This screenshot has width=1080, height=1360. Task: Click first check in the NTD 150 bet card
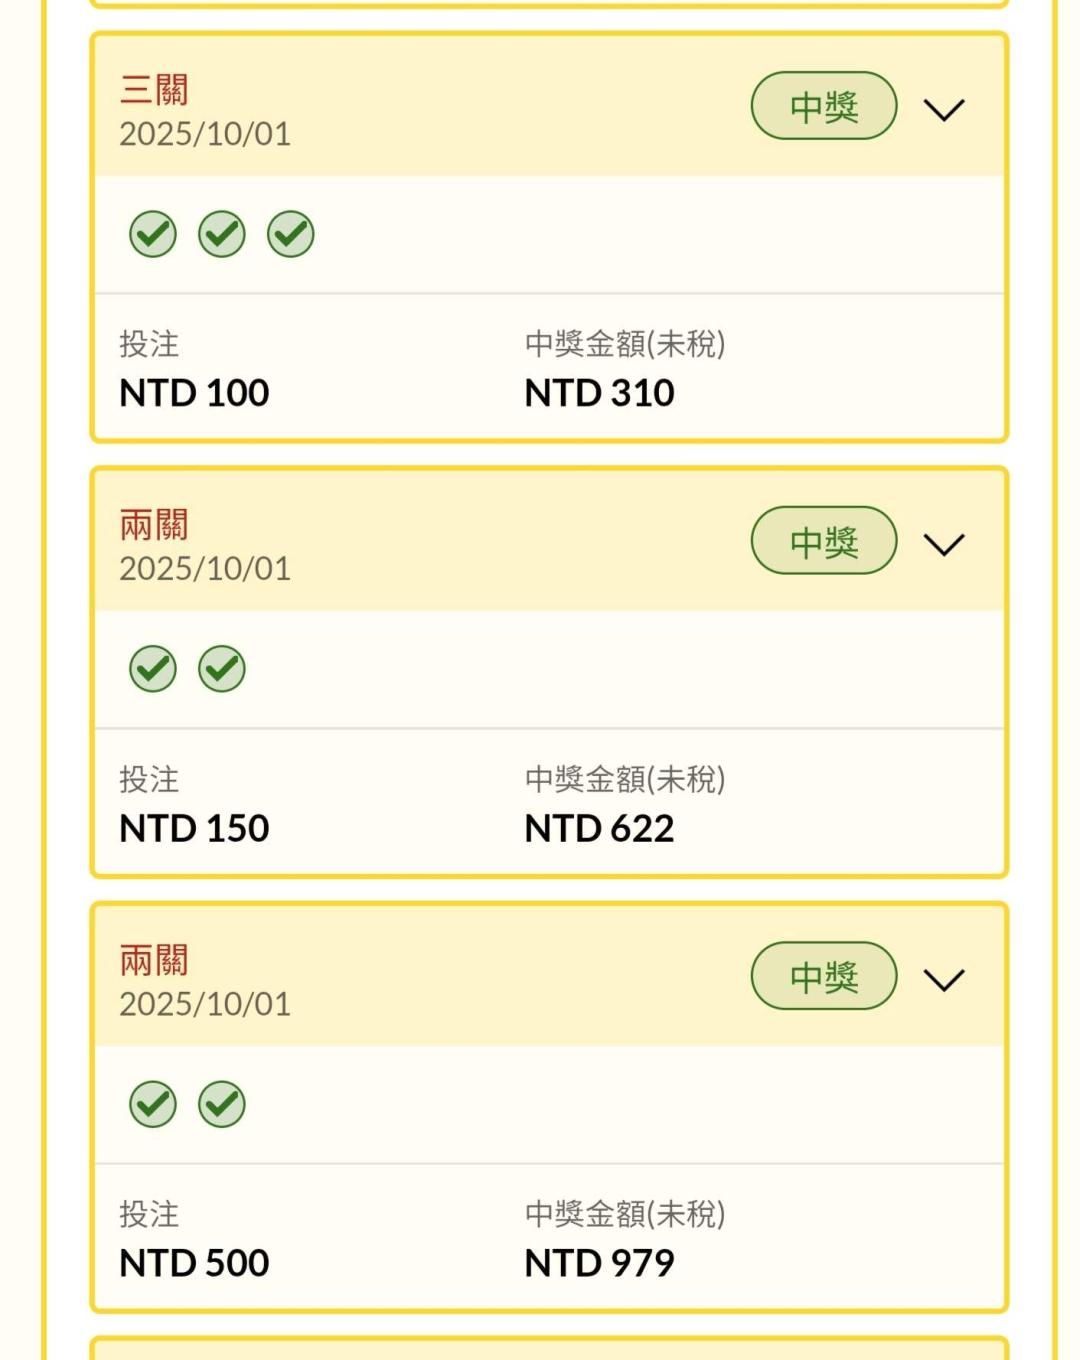(153, 669)
